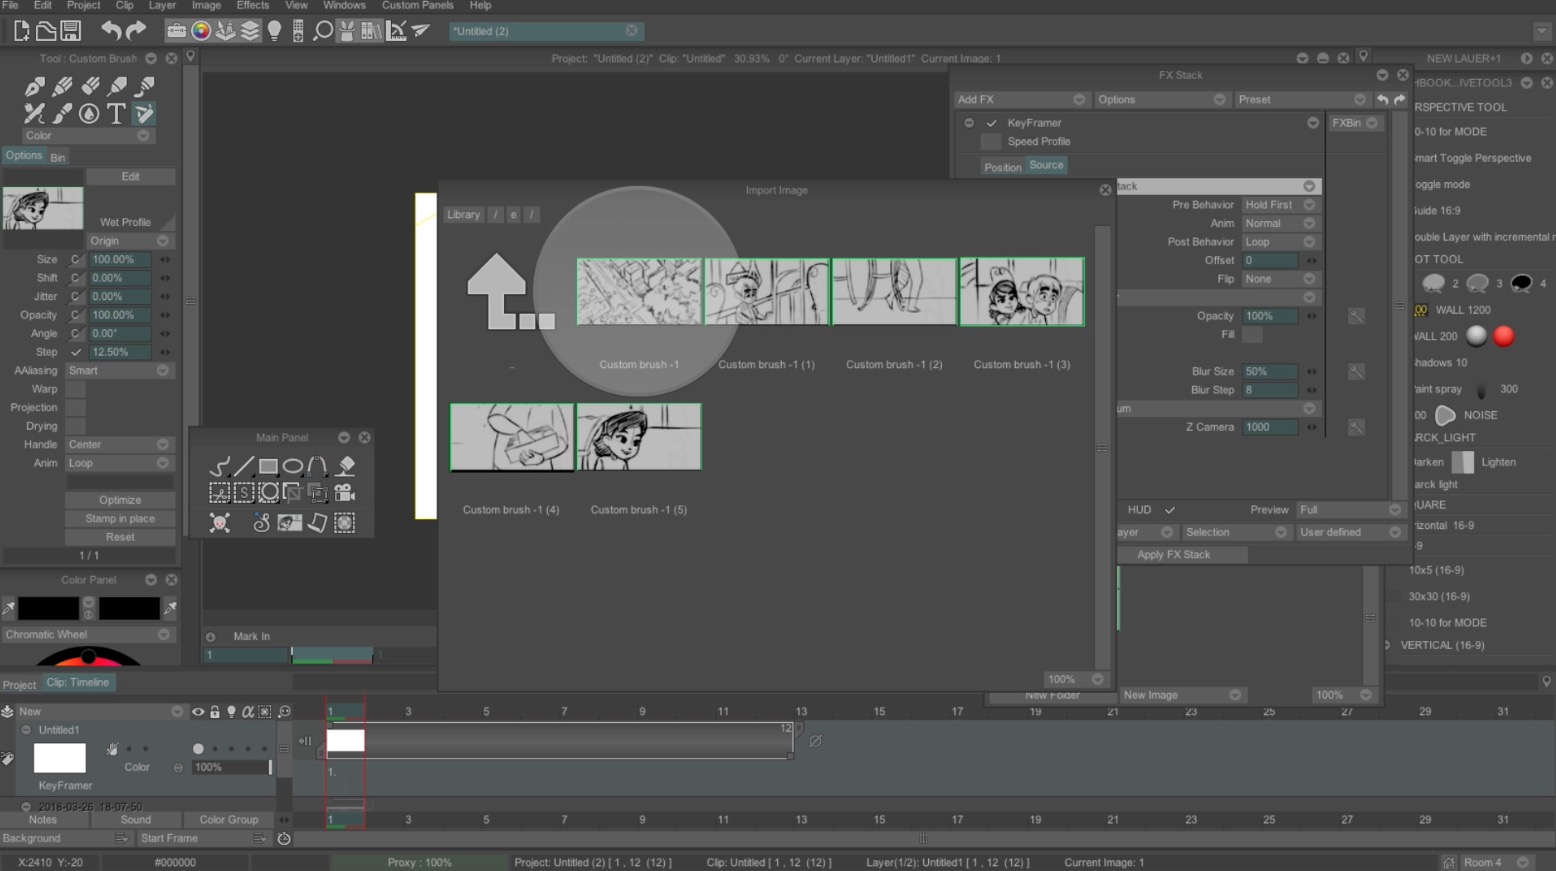Open the Add FX dropdown
Image resolution: width=1556 pixels, height=871 pixels.
tap(1020, 100)
